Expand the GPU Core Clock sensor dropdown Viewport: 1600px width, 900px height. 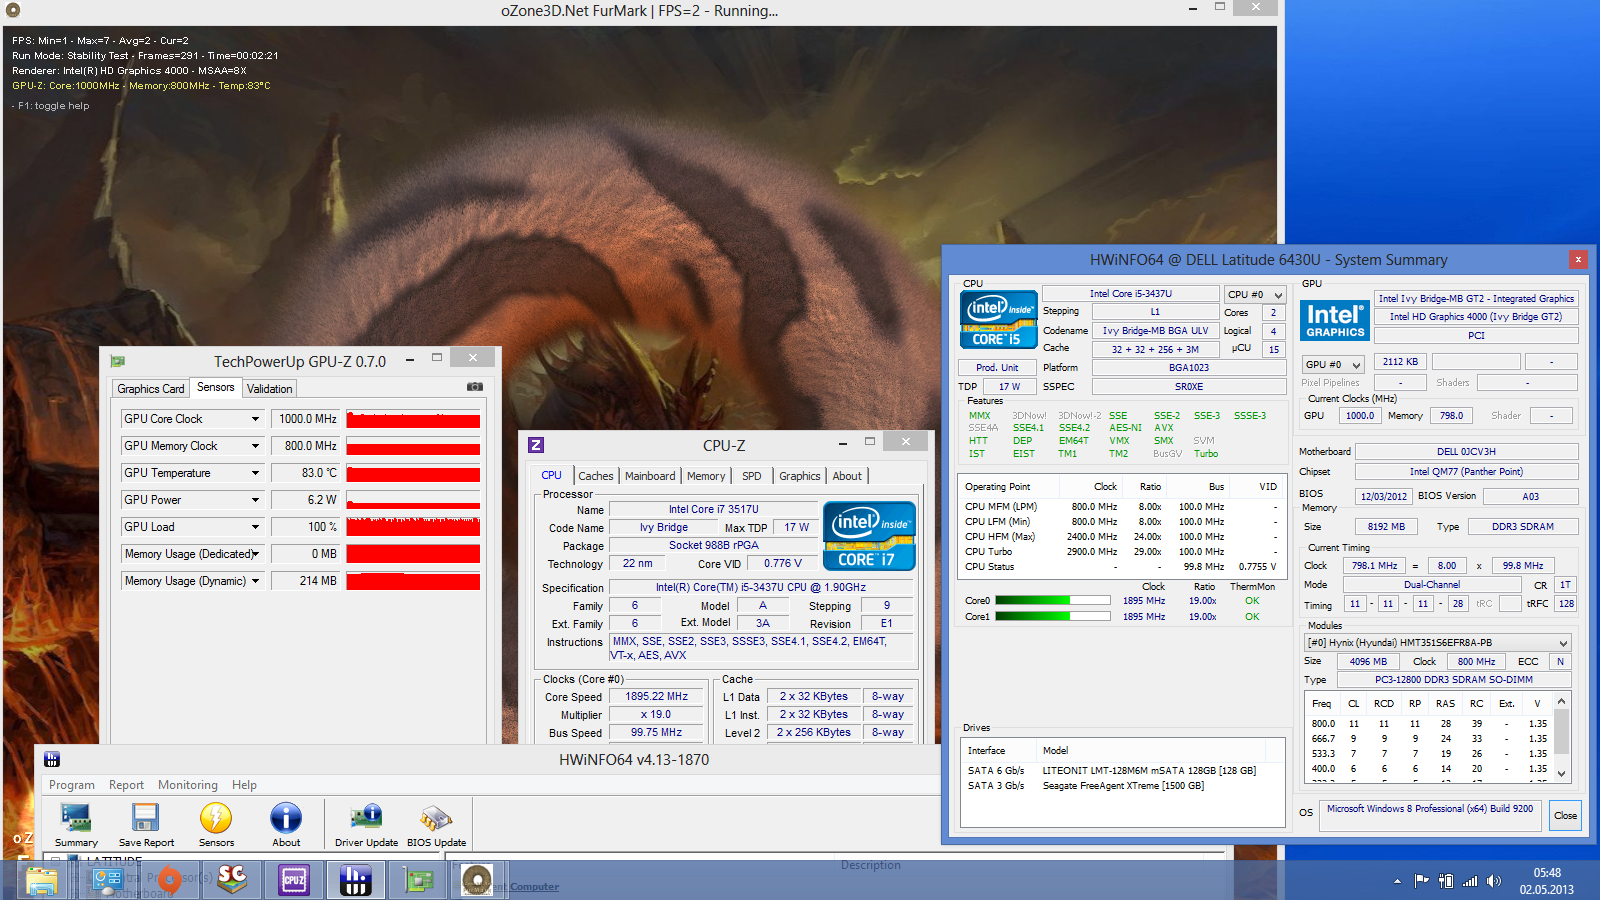click(x=255, y=419)
